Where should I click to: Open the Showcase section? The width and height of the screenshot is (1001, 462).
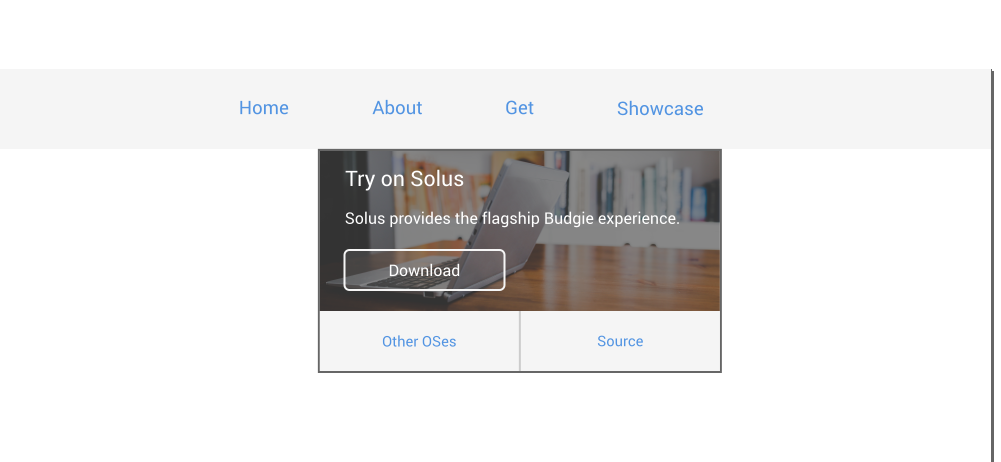pyautogui.click(x=660, y=108)
